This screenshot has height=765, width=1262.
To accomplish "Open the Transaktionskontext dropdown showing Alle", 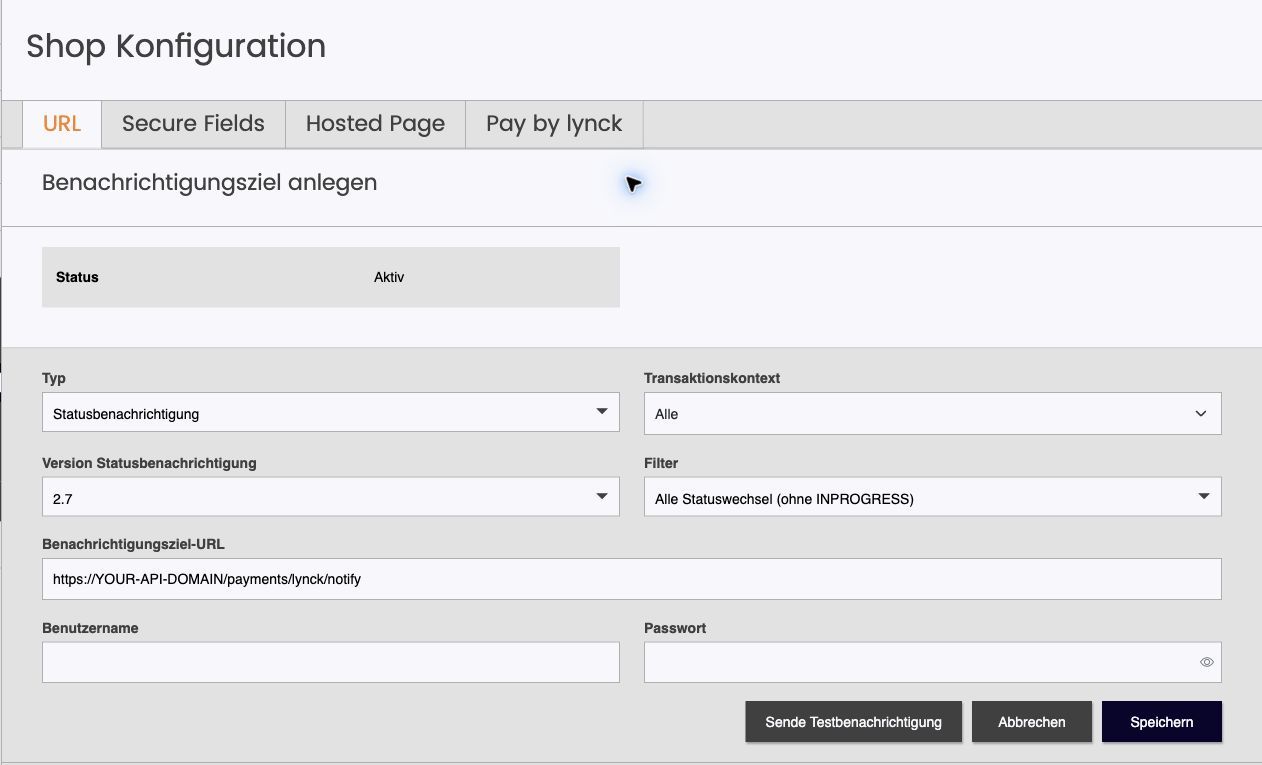I will (x=932, y=414).
